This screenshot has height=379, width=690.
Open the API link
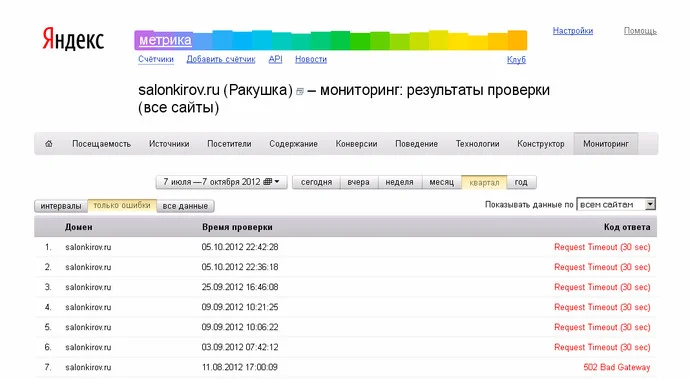click(x=275, y=59)
